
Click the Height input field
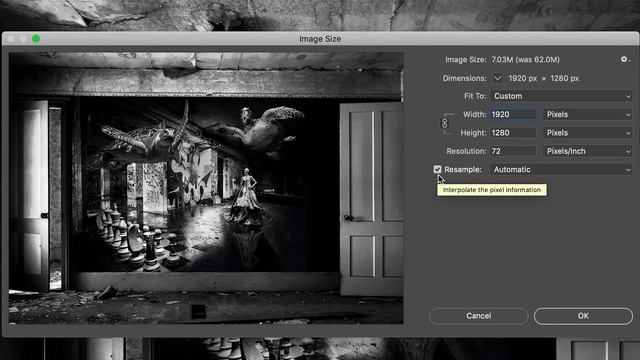513,133
